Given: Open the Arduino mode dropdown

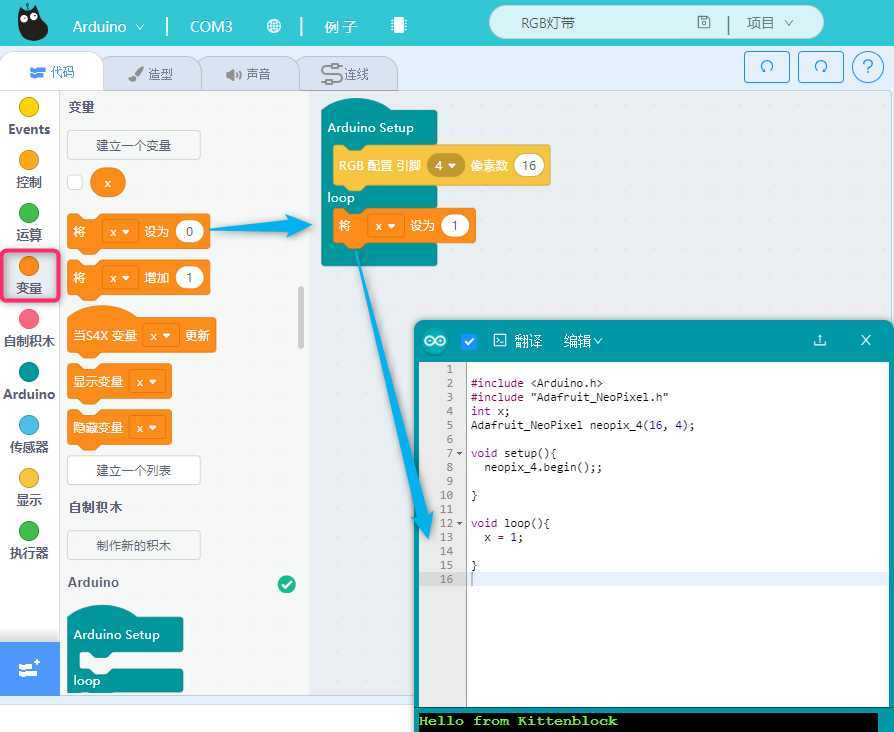Looking at the screenshot, I should pyautogui.click(x=108, y=26).
